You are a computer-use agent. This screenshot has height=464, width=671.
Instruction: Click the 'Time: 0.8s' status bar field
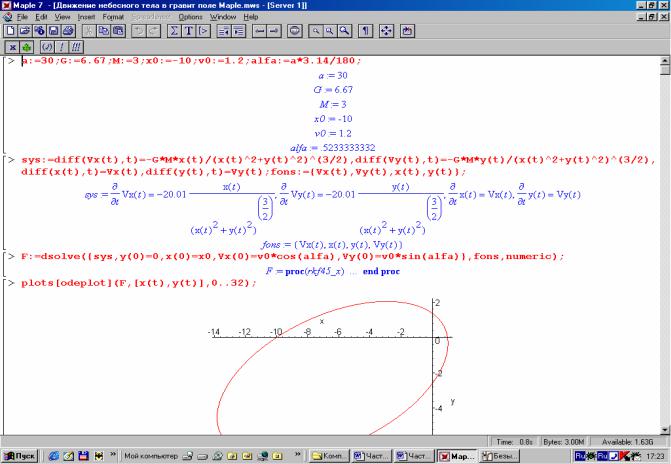[514, 442]
